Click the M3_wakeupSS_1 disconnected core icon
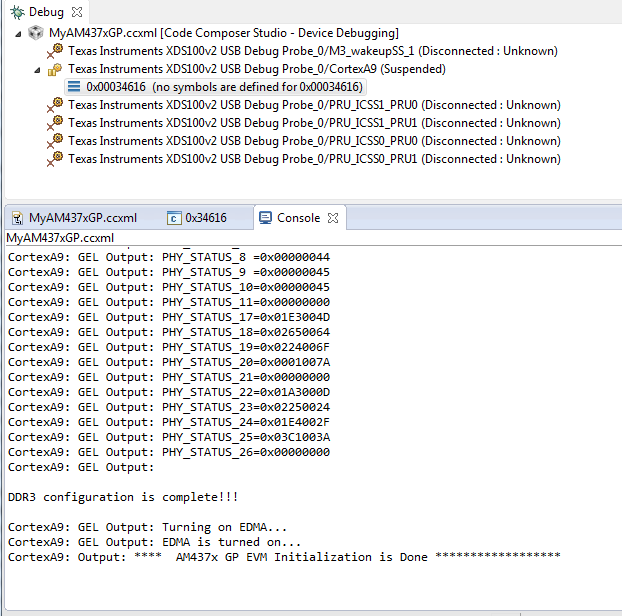The image size is (622, 616). tap(56, 51)
